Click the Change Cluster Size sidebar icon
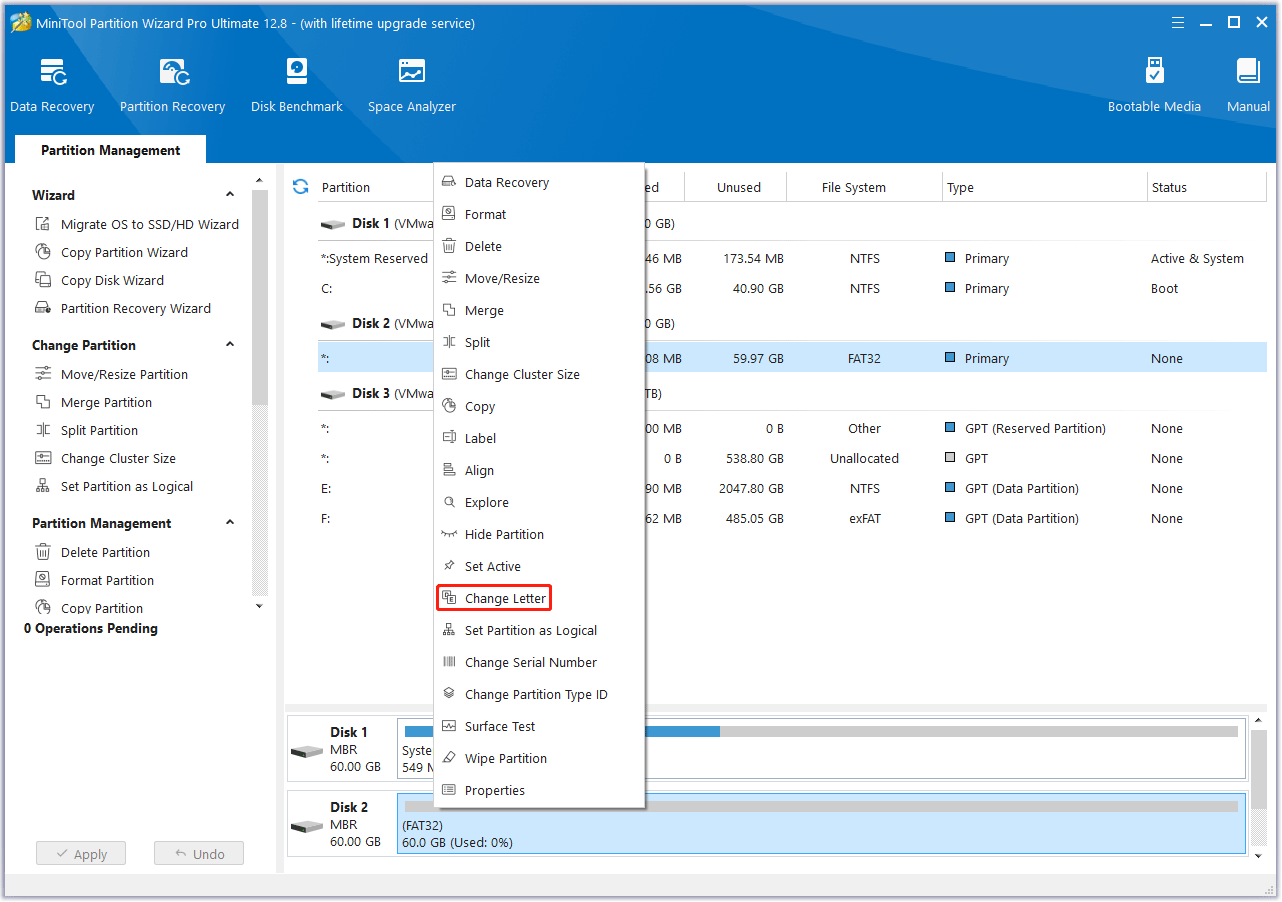1282x902 pixels. (43, 458)
